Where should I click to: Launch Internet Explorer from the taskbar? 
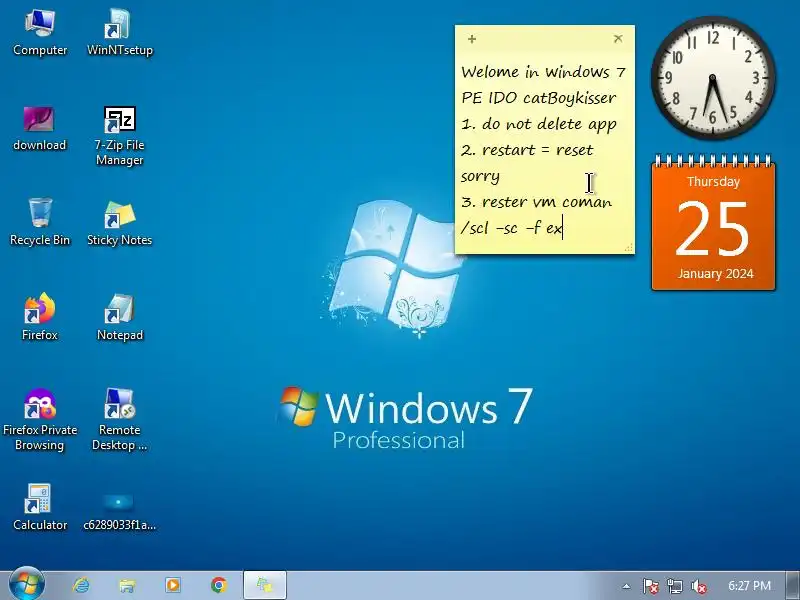(81, 585)
